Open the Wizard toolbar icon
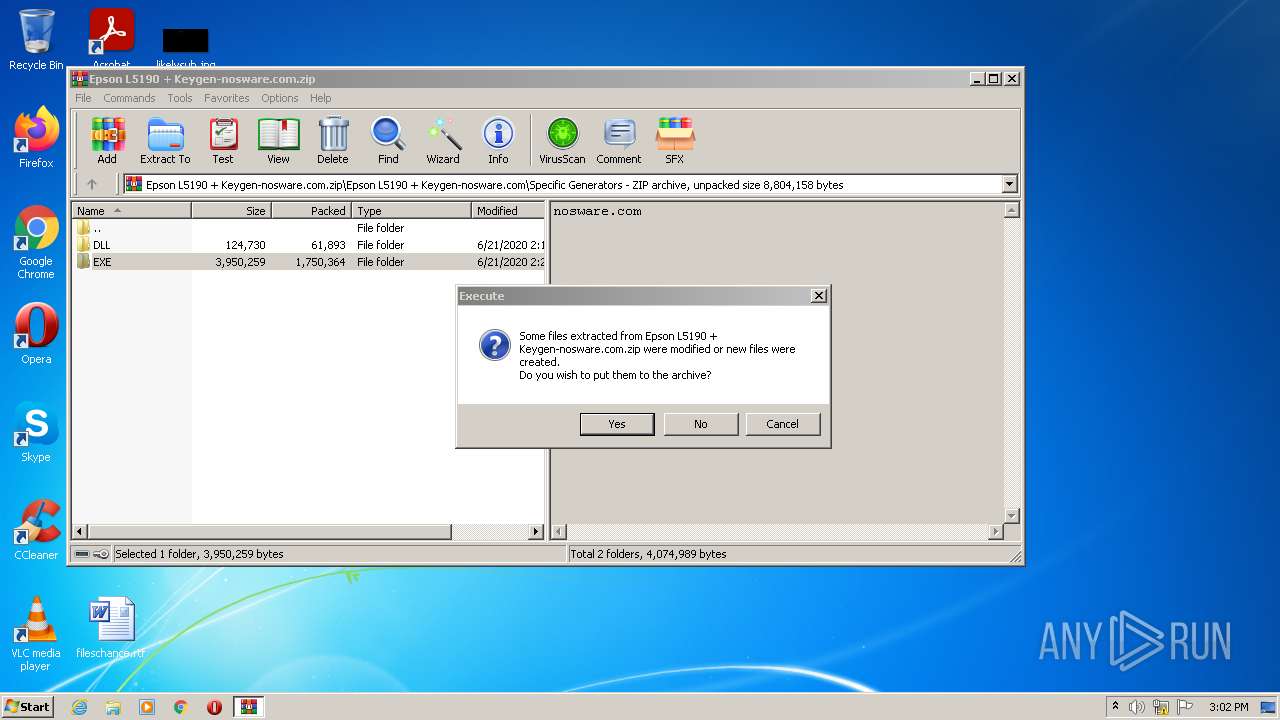The height and width of the screenshot is (720, 1280). pos(443,141)
